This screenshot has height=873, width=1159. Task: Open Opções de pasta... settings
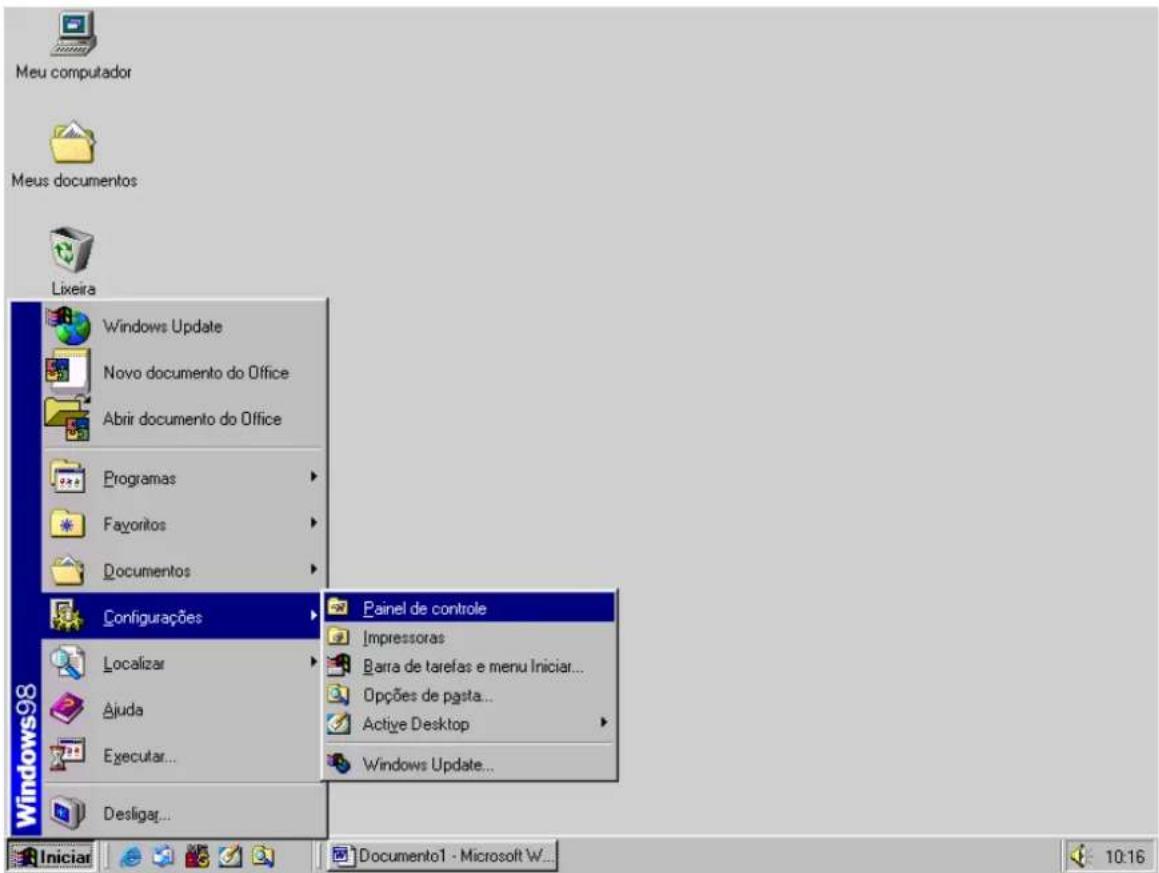[469, 696]
